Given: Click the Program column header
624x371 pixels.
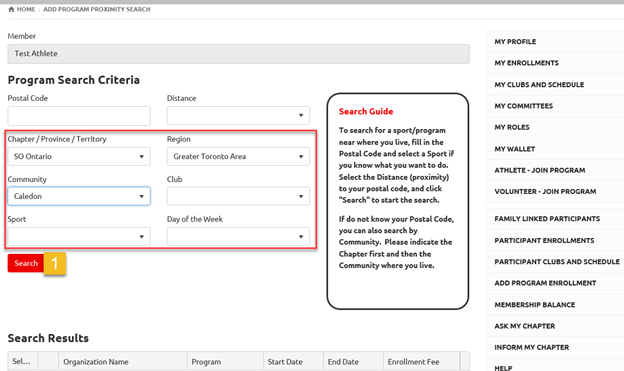Looking at the screenshot, I should point(225,361).
